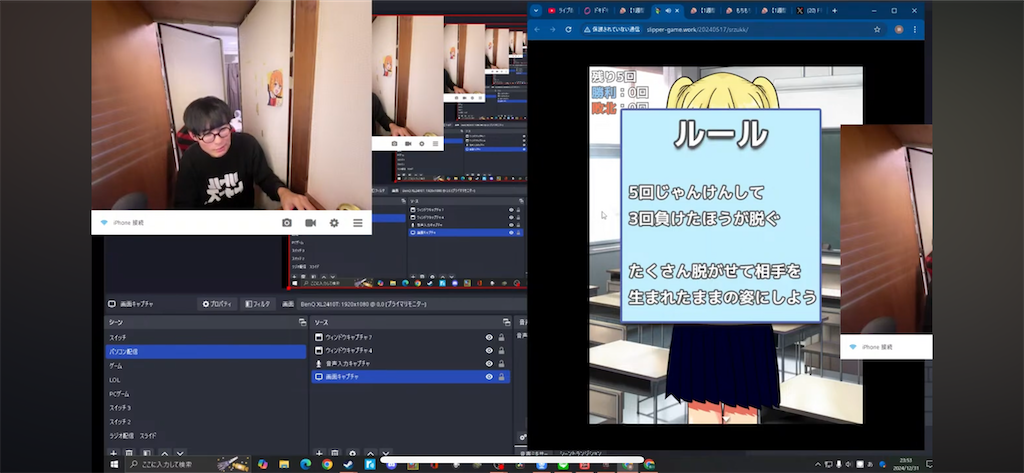Open the iPhone viewer settings gear
Image resolution: width=1024 pixels, height=473 pixels.
point(334,223)
